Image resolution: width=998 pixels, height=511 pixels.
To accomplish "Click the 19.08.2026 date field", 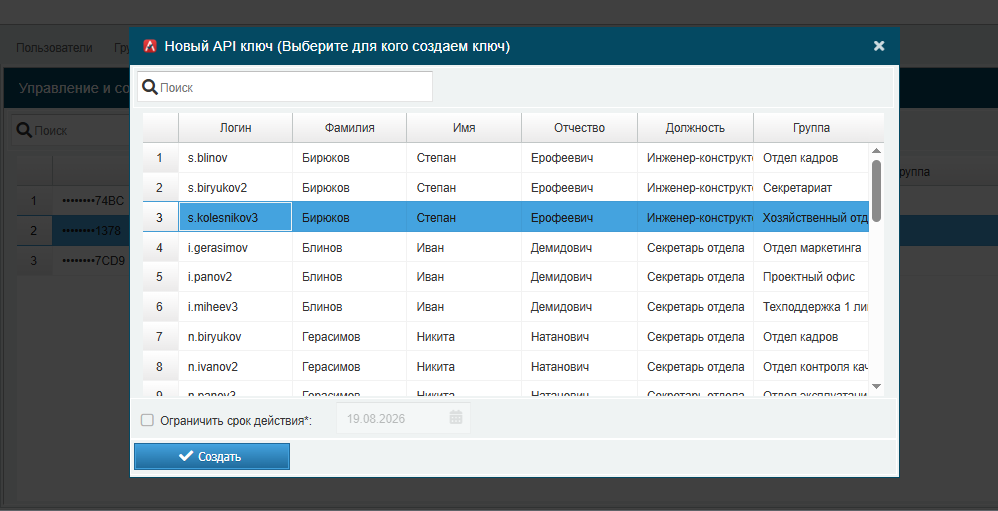I will (x=404, y=418).
